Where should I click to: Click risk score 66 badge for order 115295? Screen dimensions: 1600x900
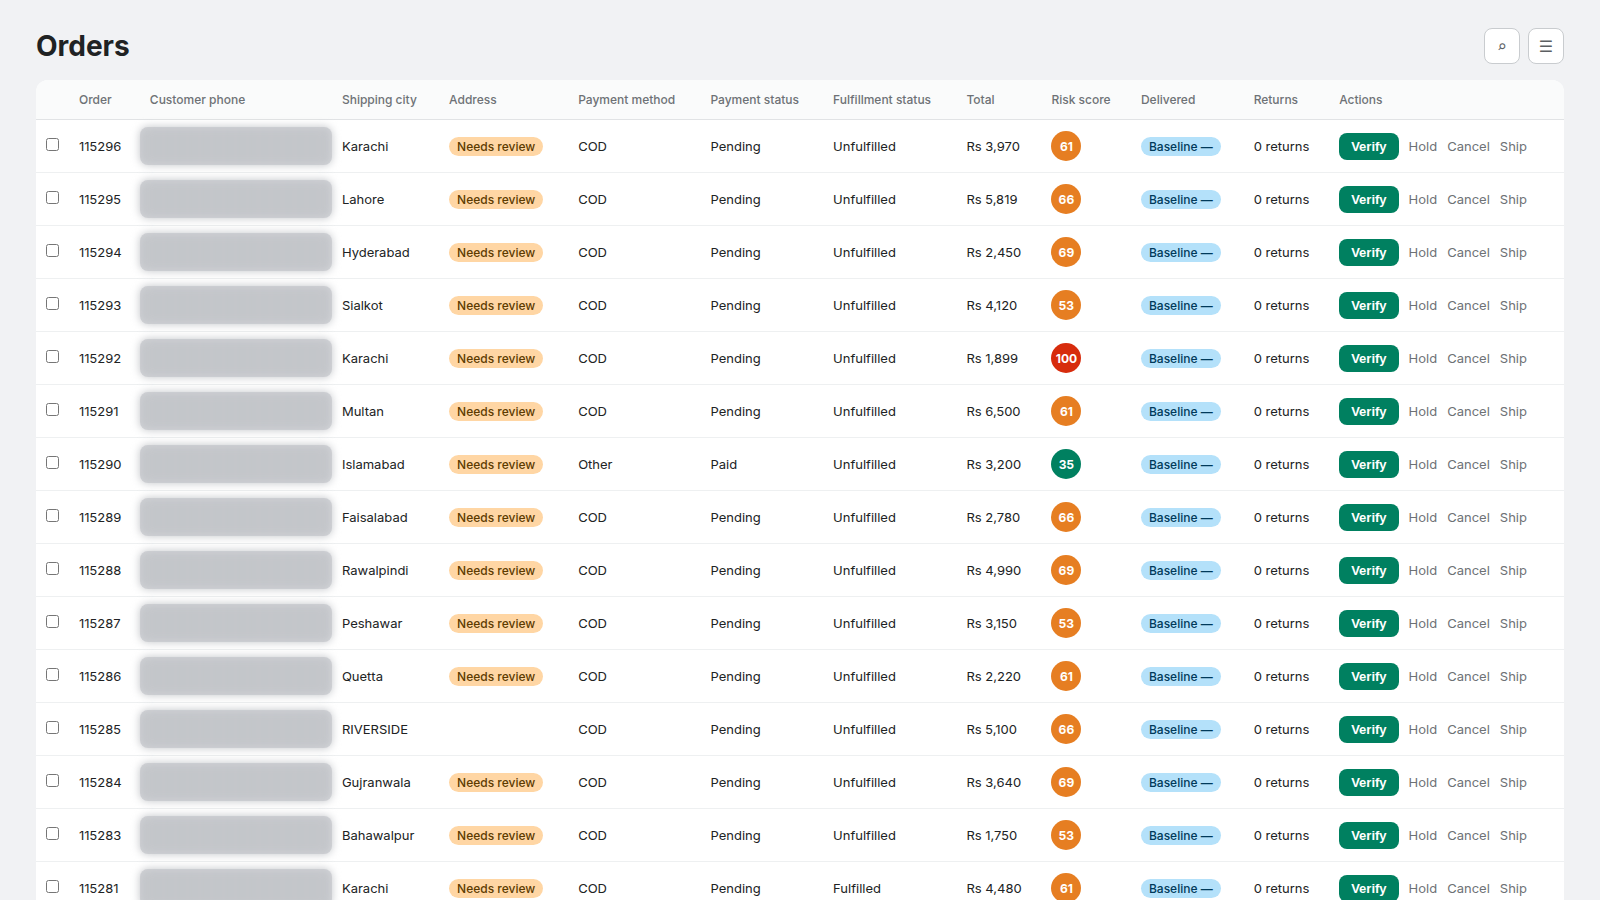point(1066,199)
